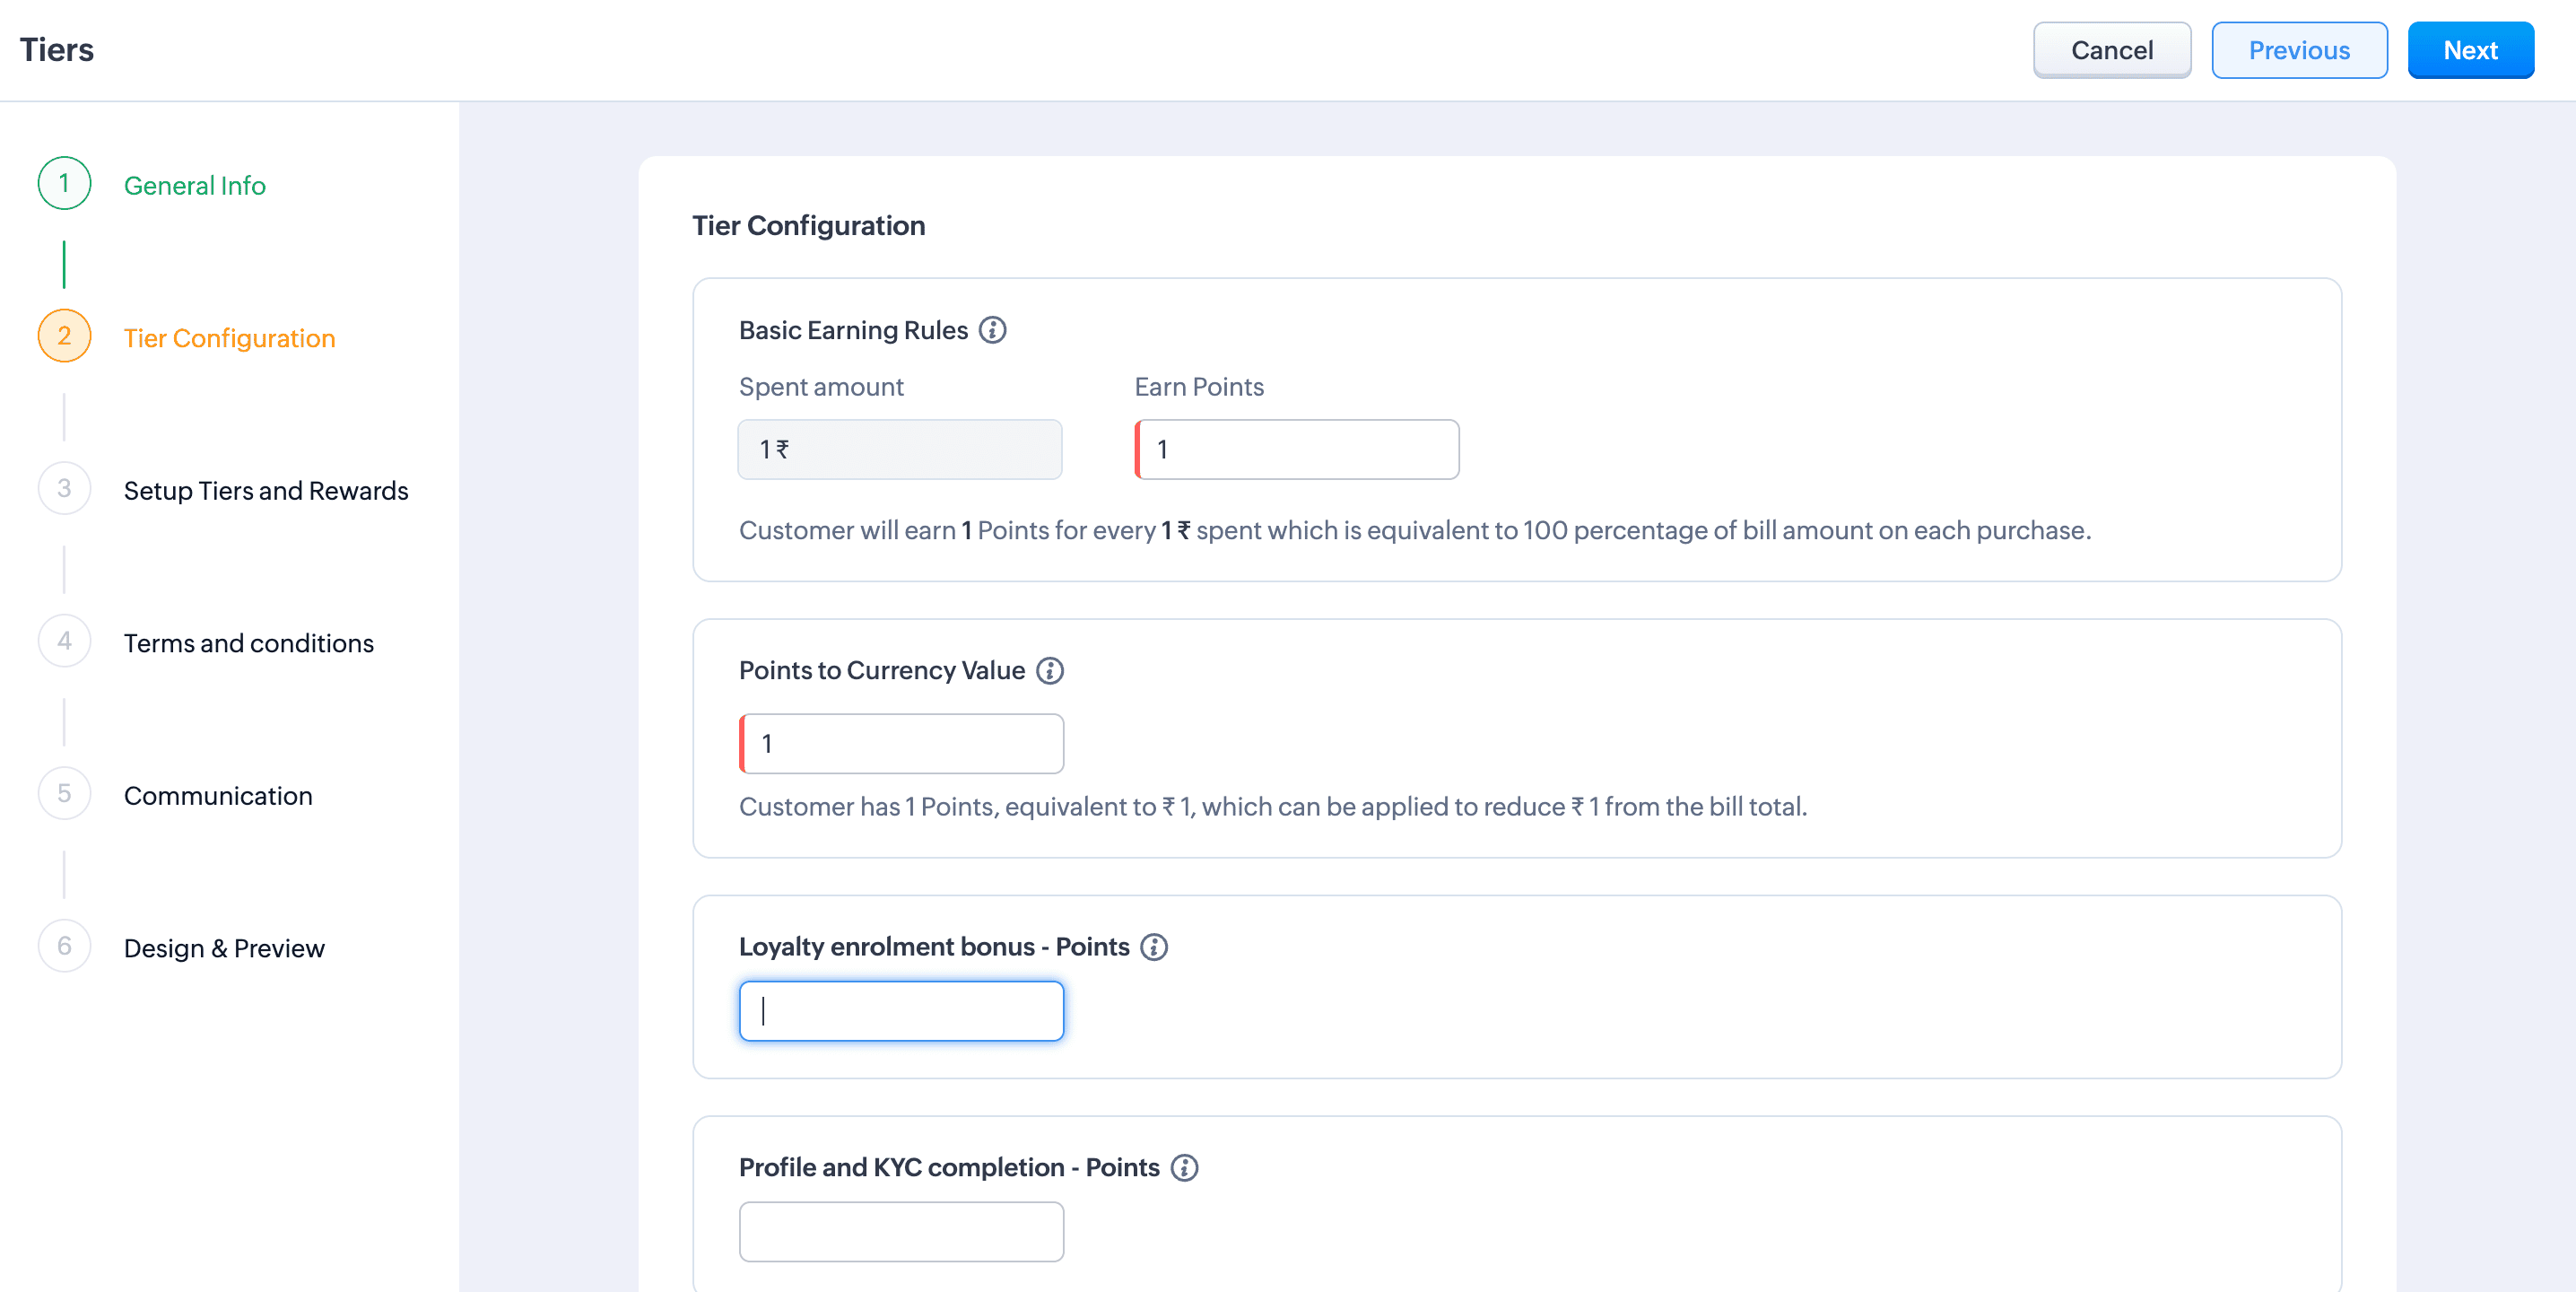Open the Setup Tiers and Rewards step

266,491
